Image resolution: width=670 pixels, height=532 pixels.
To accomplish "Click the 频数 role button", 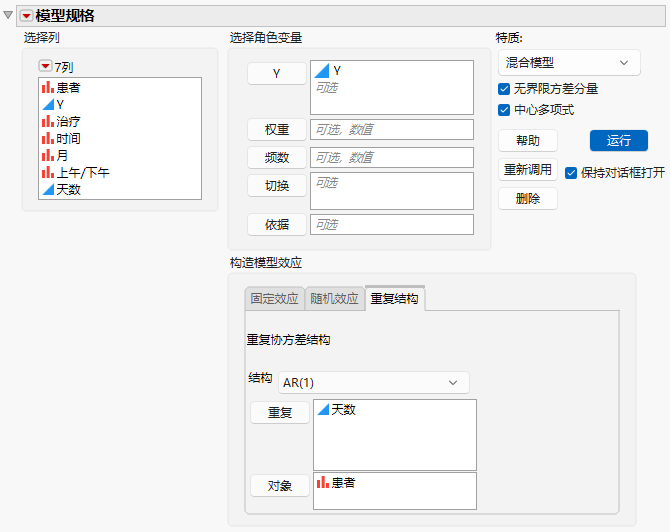I will click(x=276, y=158).
